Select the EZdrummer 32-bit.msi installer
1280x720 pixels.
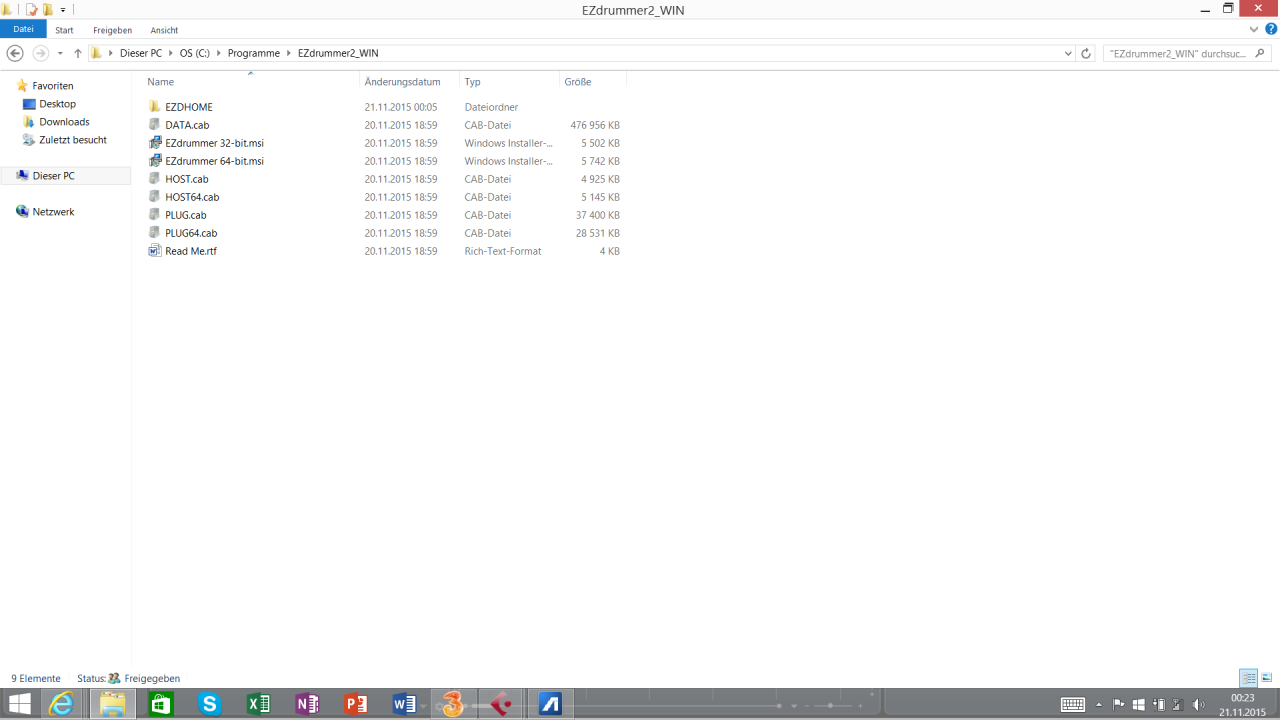pyautogui.click(x=214, y=143)
